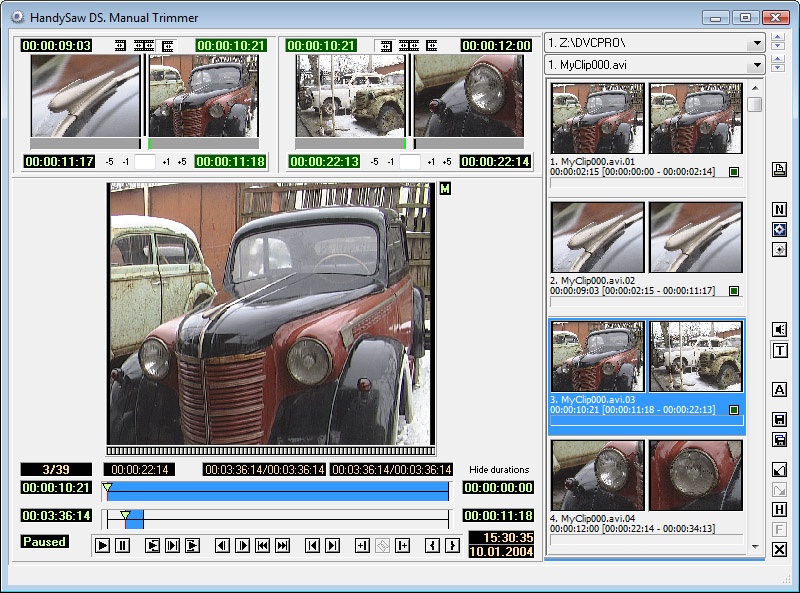The height and width of the screenshot is (593, 800).
Task: Click the diagonal down-left arrow icon
Action: 779,469
